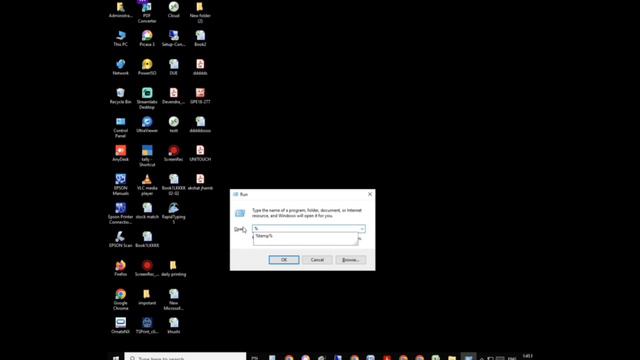The image size is (640, 360).
Task: Select the important folder desktop icon
Action: click(x=147, y=297)
